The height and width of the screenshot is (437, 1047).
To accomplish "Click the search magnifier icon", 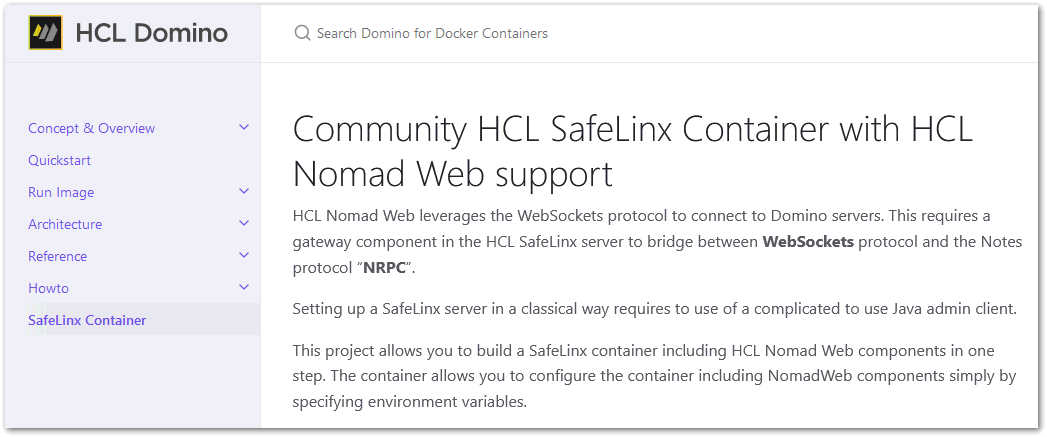I will [x=302, y=33].
